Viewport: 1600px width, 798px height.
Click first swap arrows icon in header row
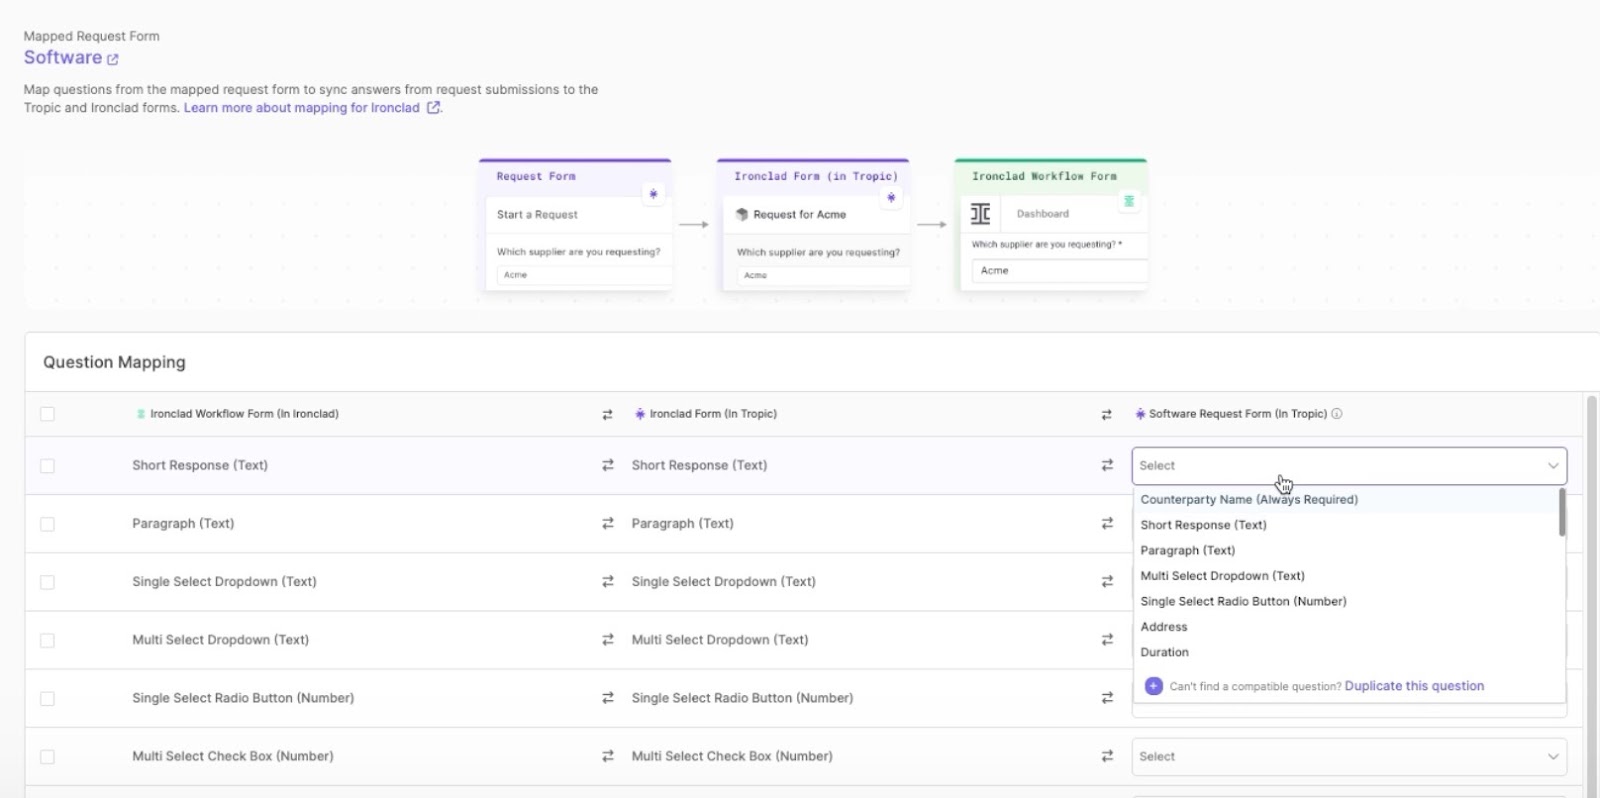(x=607, y=414)
